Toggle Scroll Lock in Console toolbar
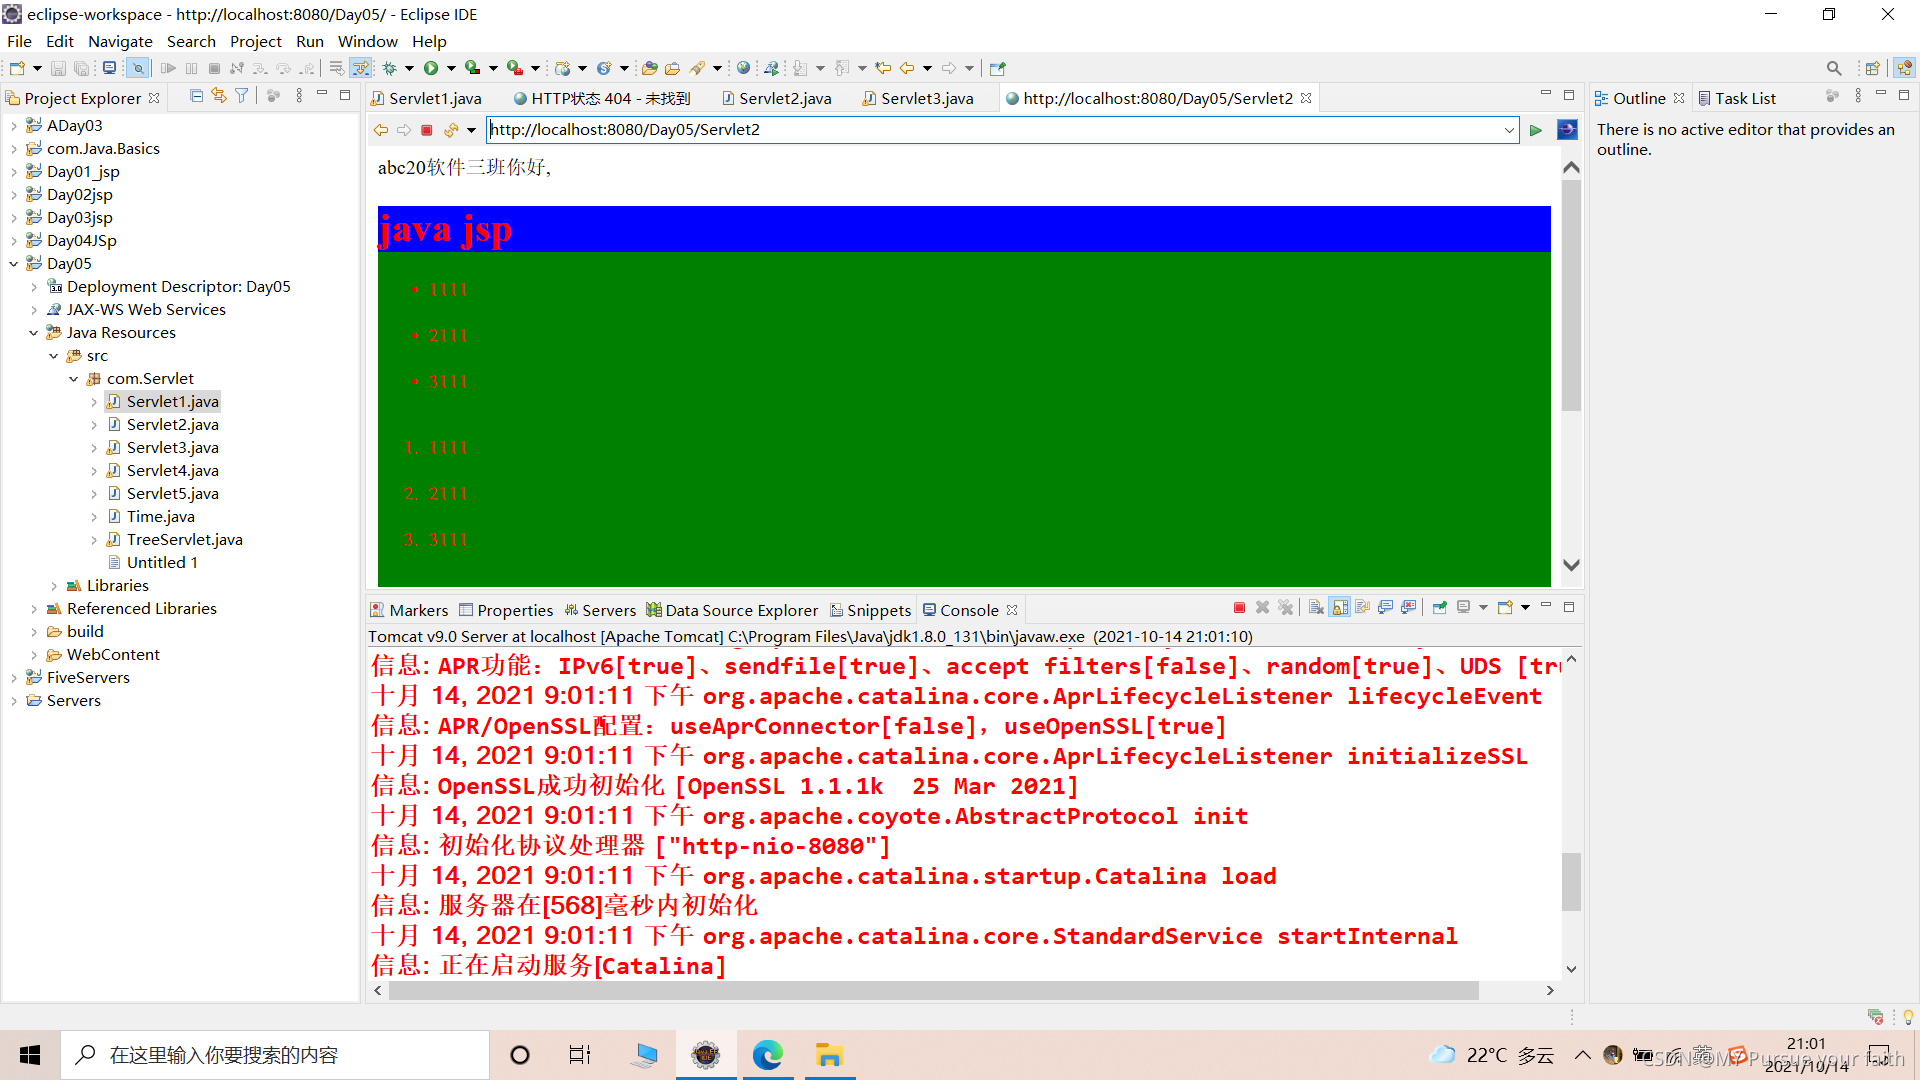This screenshot has width=1920, height=1080. pyautogui.click(x=1340, y=608)
